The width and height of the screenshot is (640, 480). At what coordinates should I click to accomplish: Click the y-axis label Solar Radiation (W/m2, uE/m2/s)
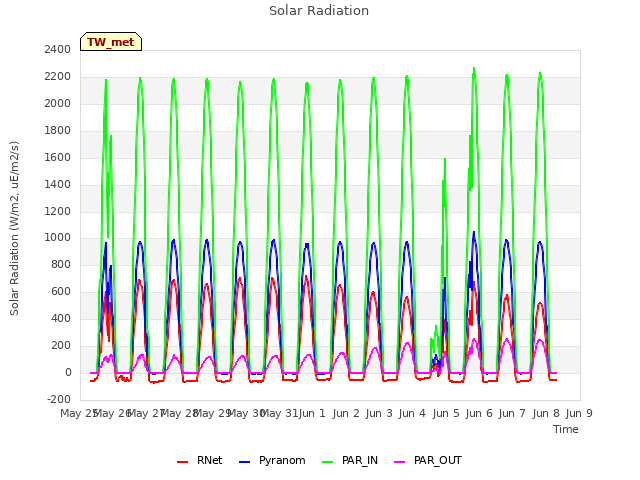14,228
